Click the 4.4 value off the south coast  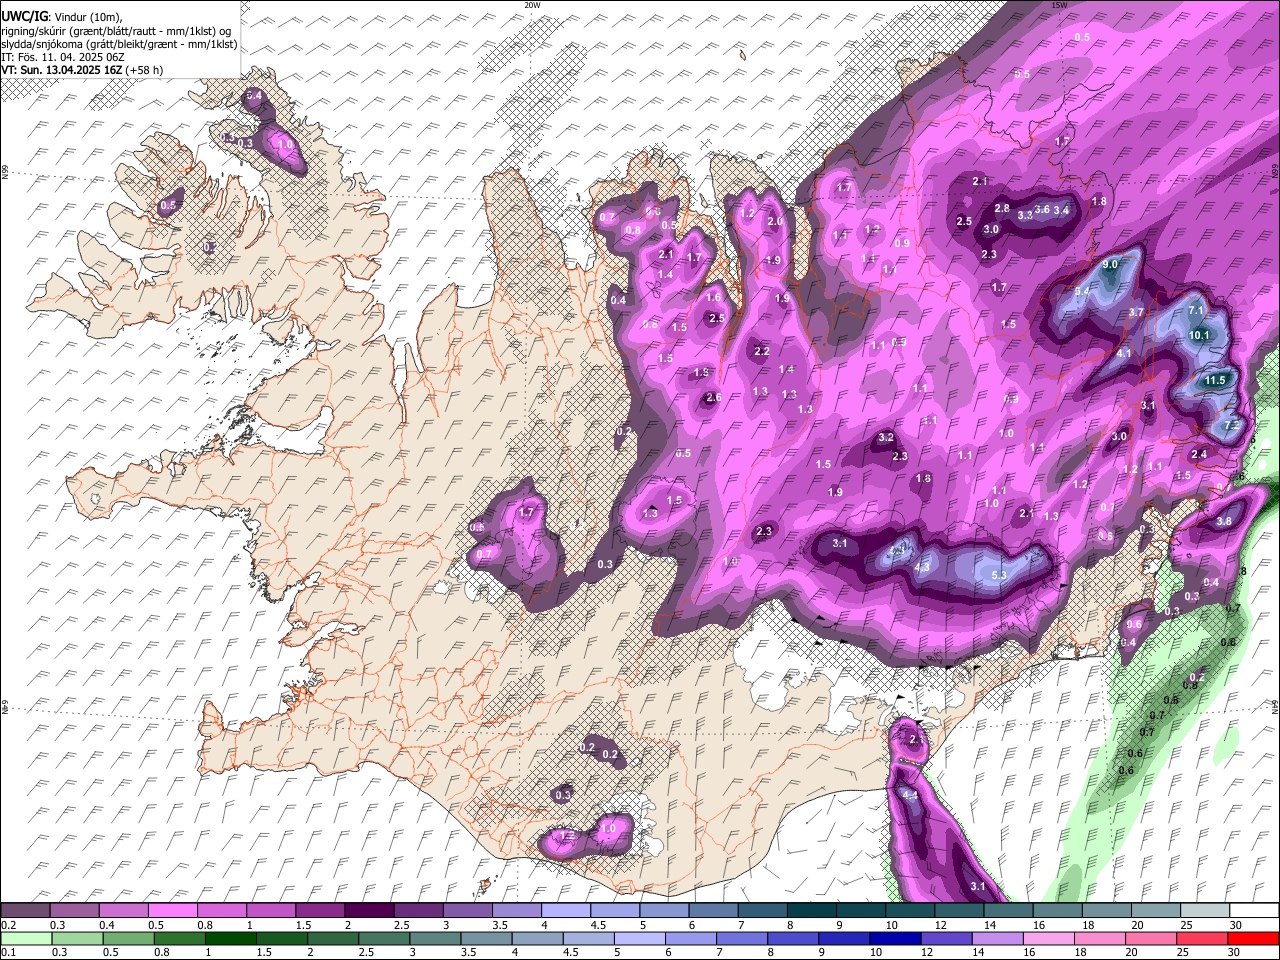[910, 794]
